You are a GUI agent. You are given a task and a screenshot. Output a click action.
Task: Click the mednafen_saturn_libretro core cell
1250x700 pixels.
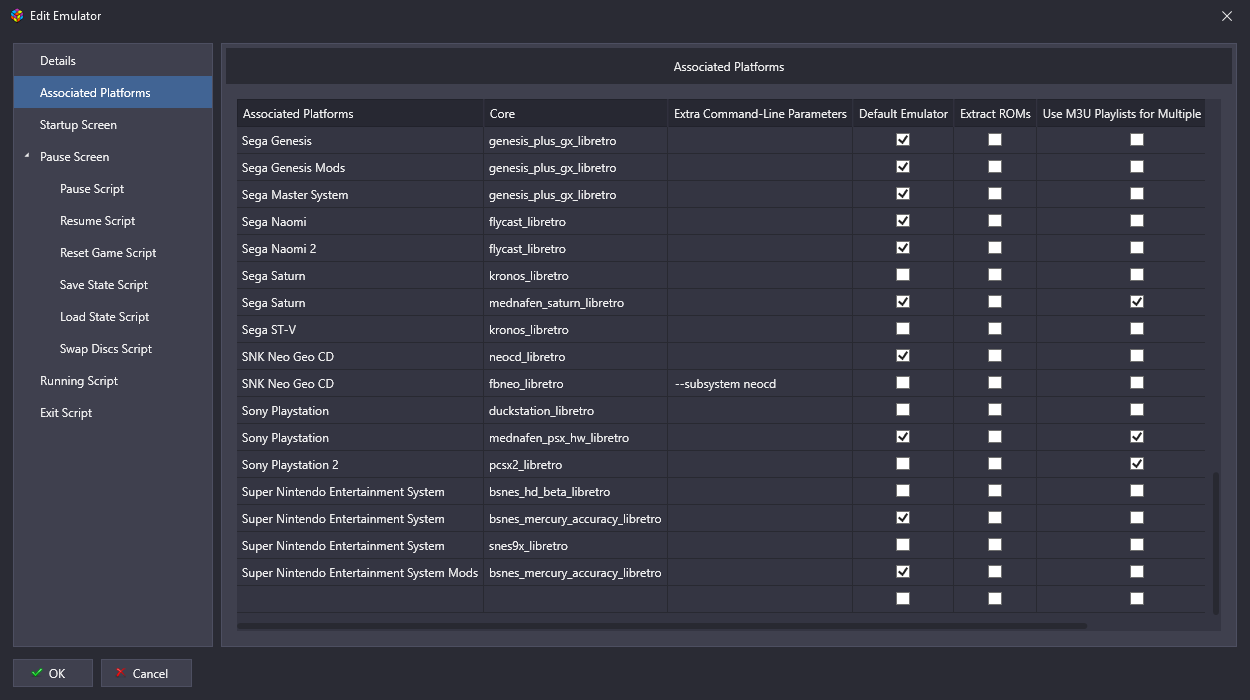coord(575,302)
